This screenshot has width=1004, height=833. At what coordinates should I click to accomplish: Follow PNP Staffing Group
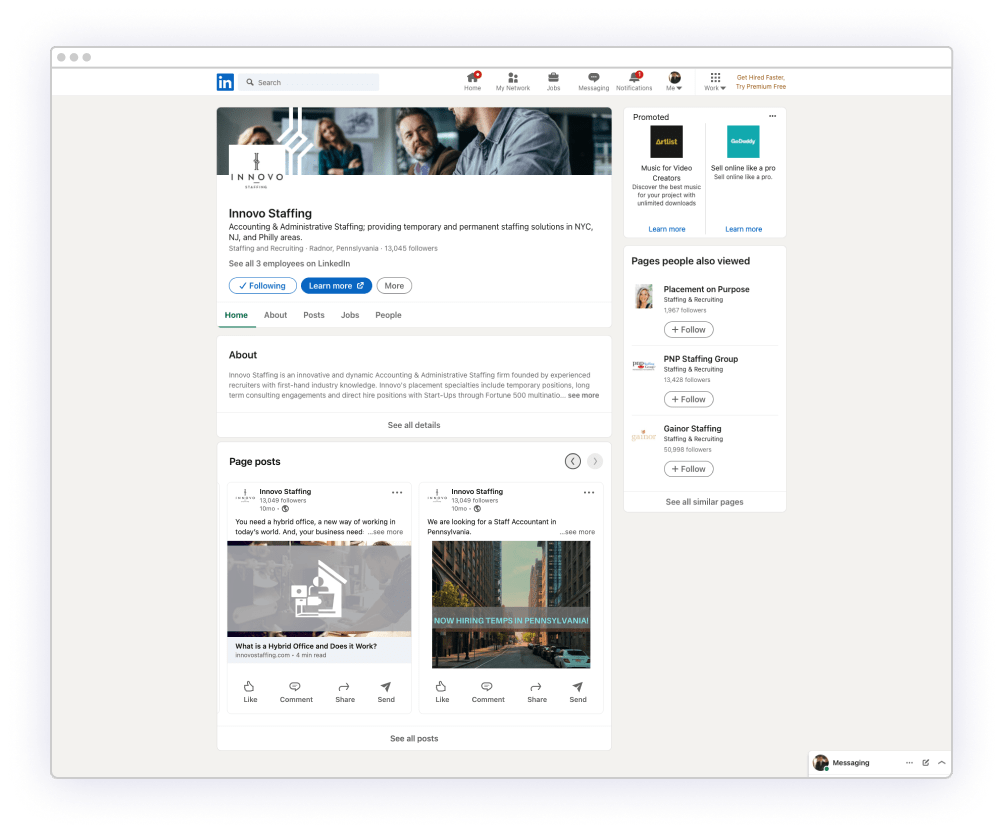[x=688, y=399]
